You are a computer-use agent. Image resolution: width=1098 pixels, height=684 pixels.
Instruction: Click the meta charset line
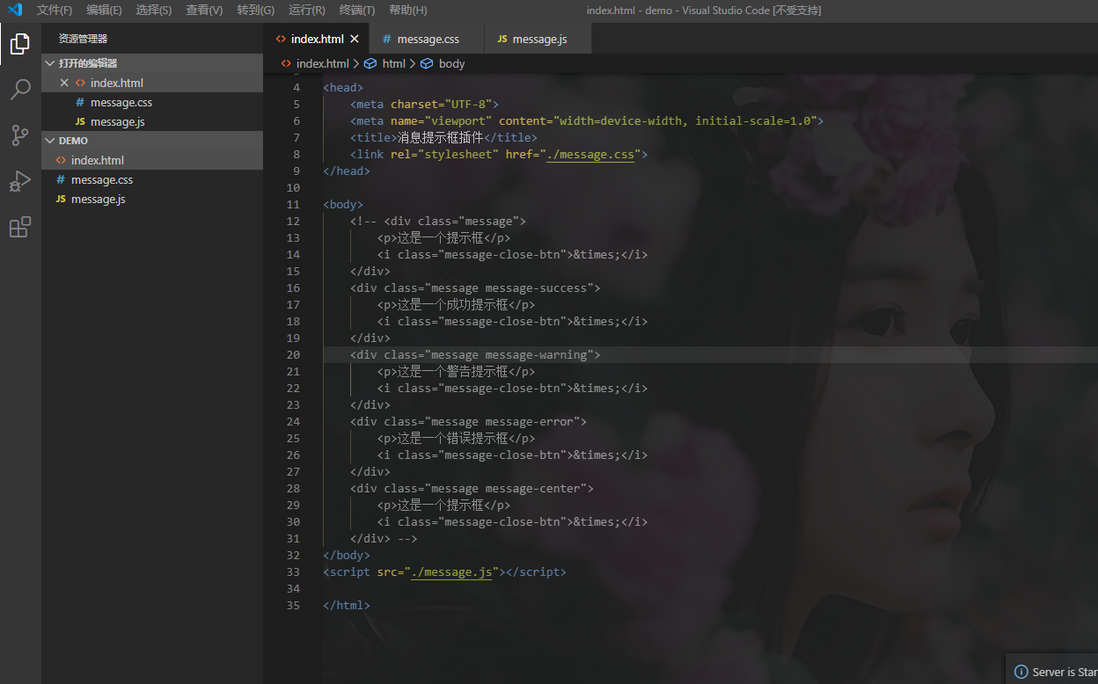pos(424,104)
